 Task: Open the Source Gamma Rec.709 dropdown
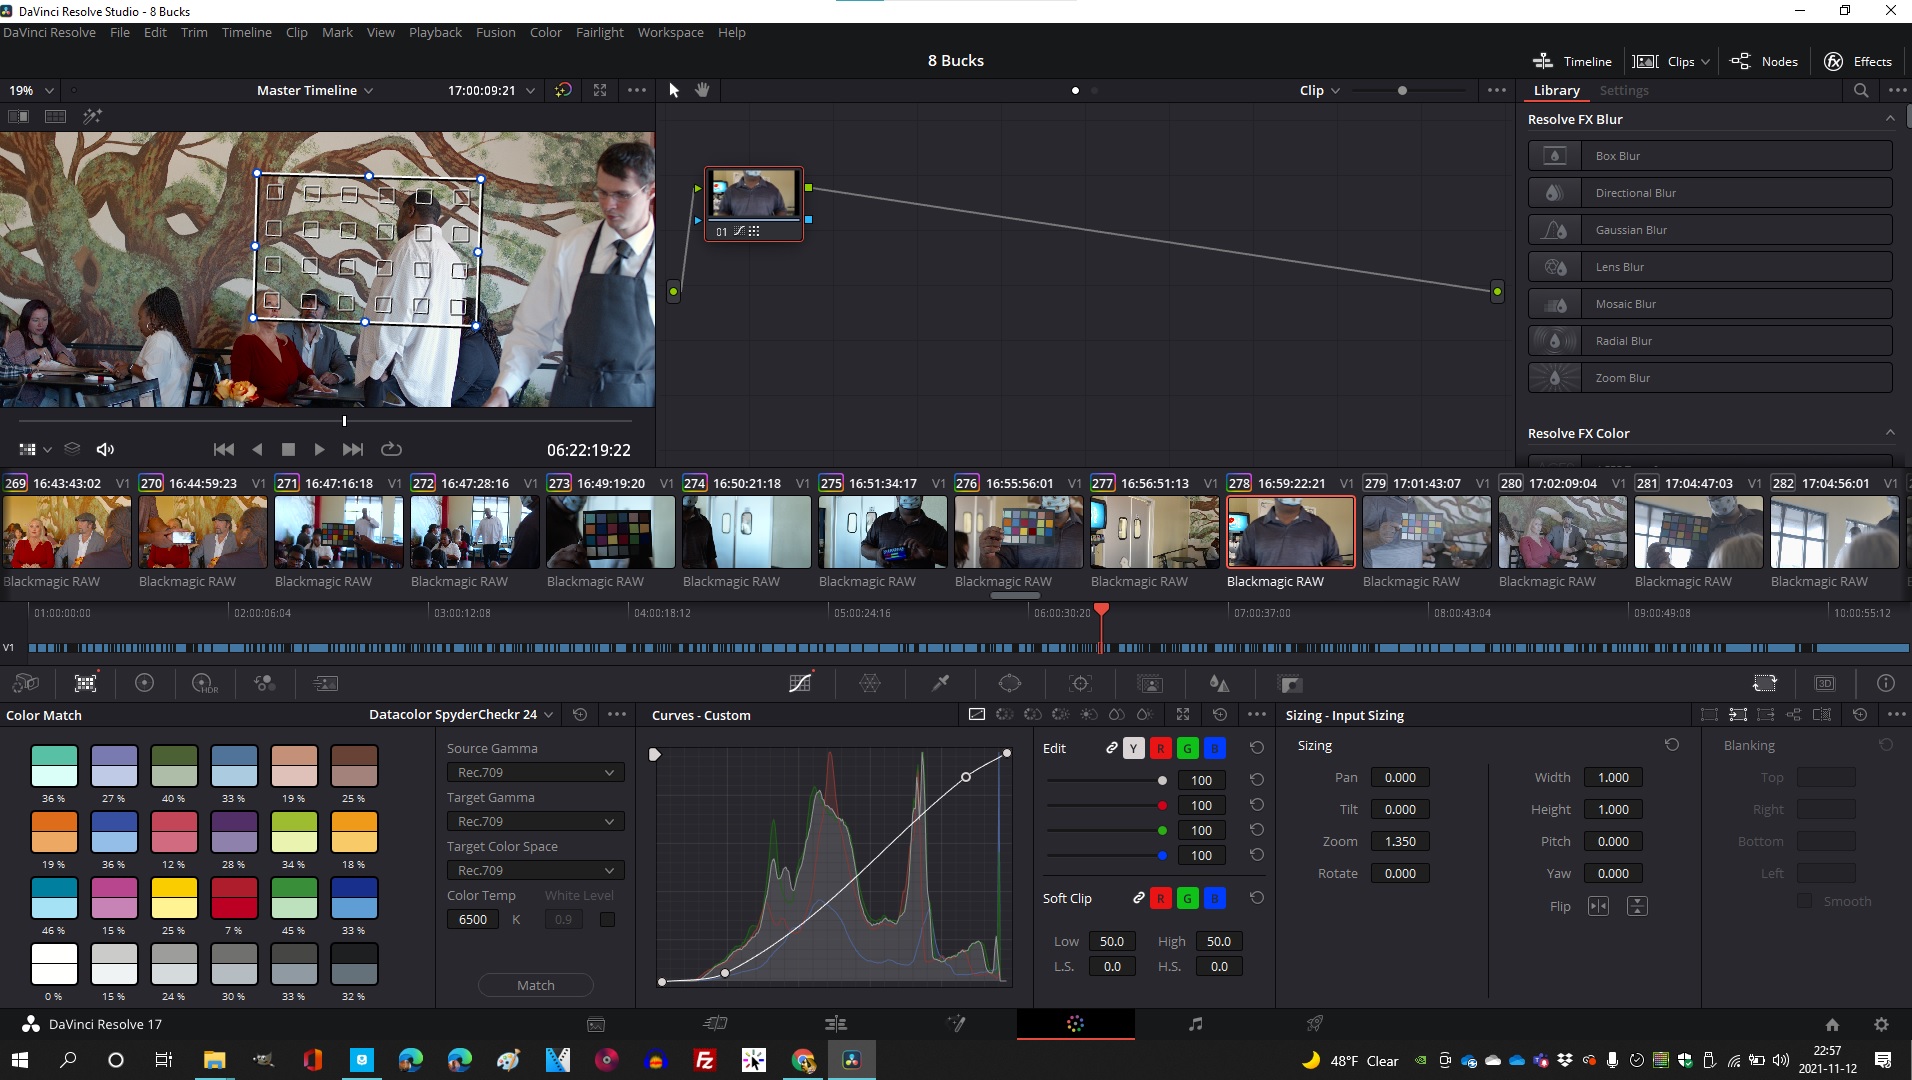pyautogui.click(x=535, y=772)
